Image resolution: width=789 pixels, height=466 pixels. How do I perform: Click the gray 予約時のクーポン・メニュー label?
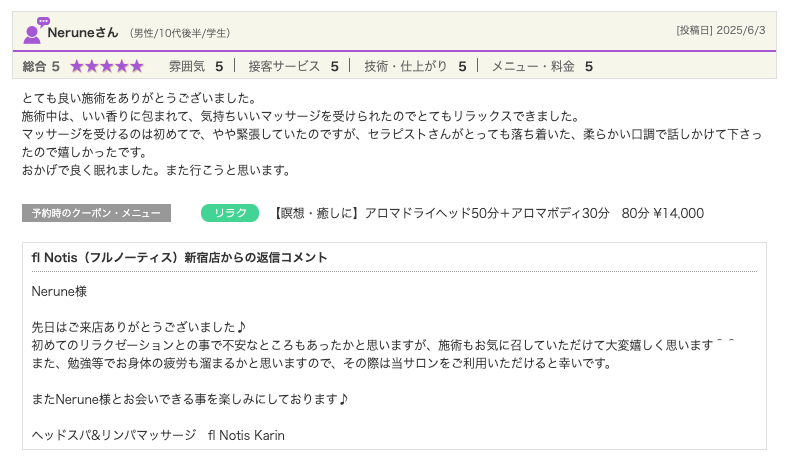96,213
